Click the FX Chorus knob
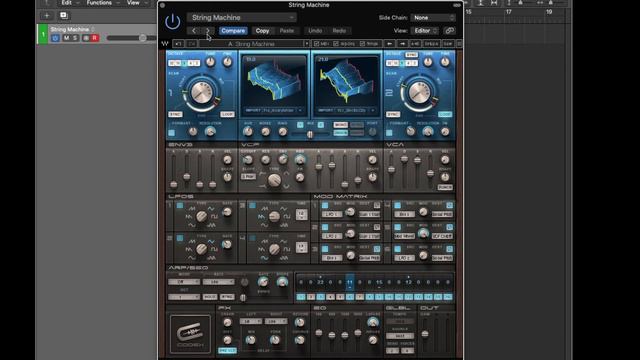Image resolution: width=640 pixels, height=360 pixels. [300, 340]
